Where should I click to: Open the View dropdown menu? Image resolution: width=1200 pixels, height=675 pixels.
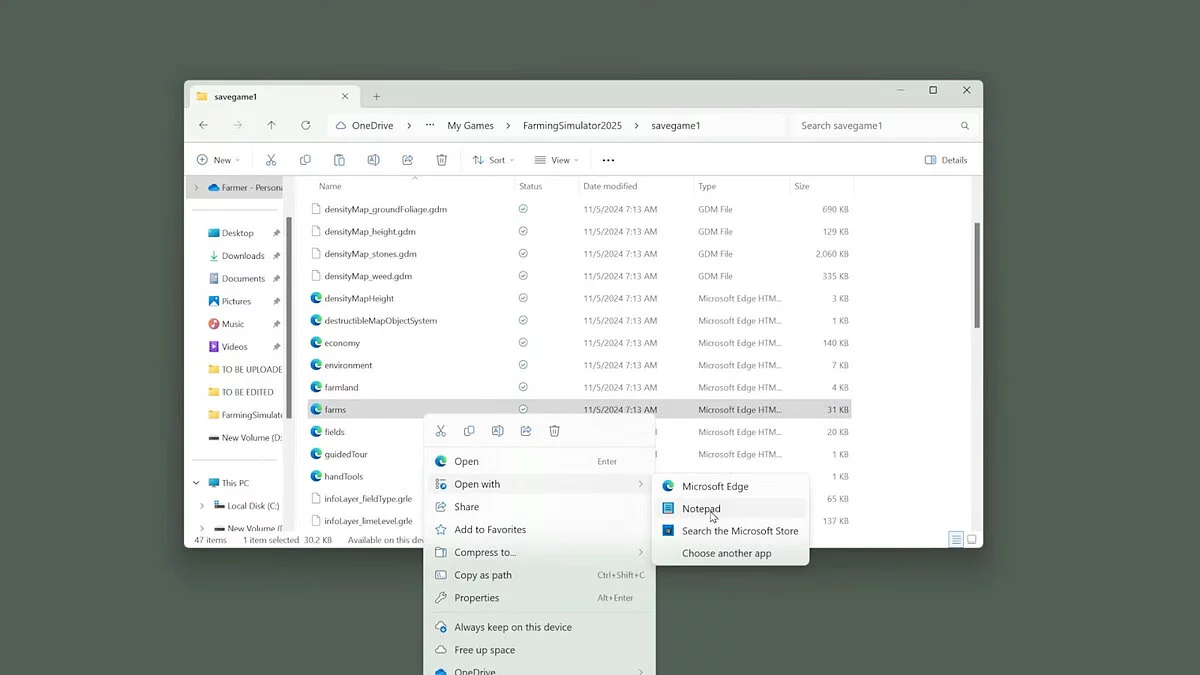click(556, 160)
